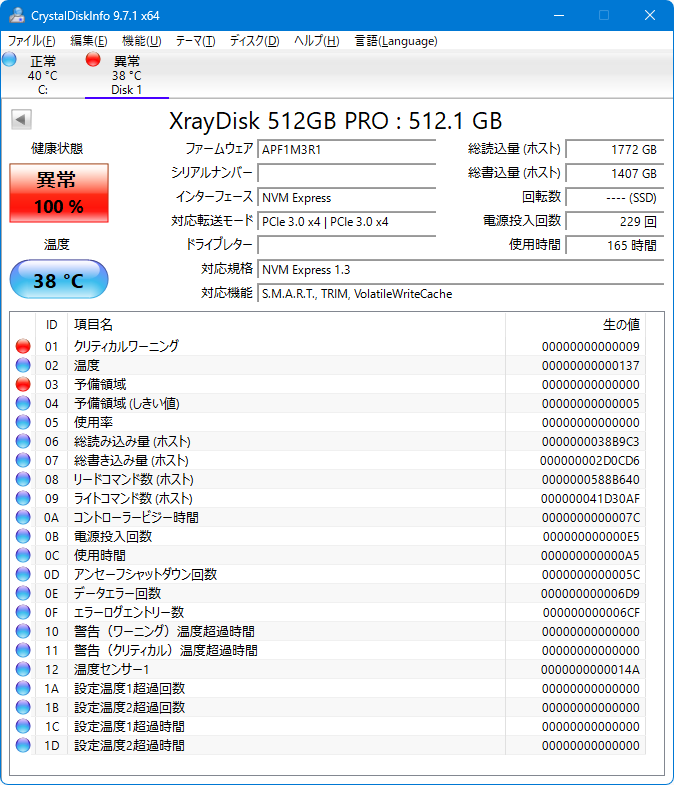Click raw value 000000038B9C3
This screenshot has width=674, height=785.
pyautogui.click(x=590, y=442)
